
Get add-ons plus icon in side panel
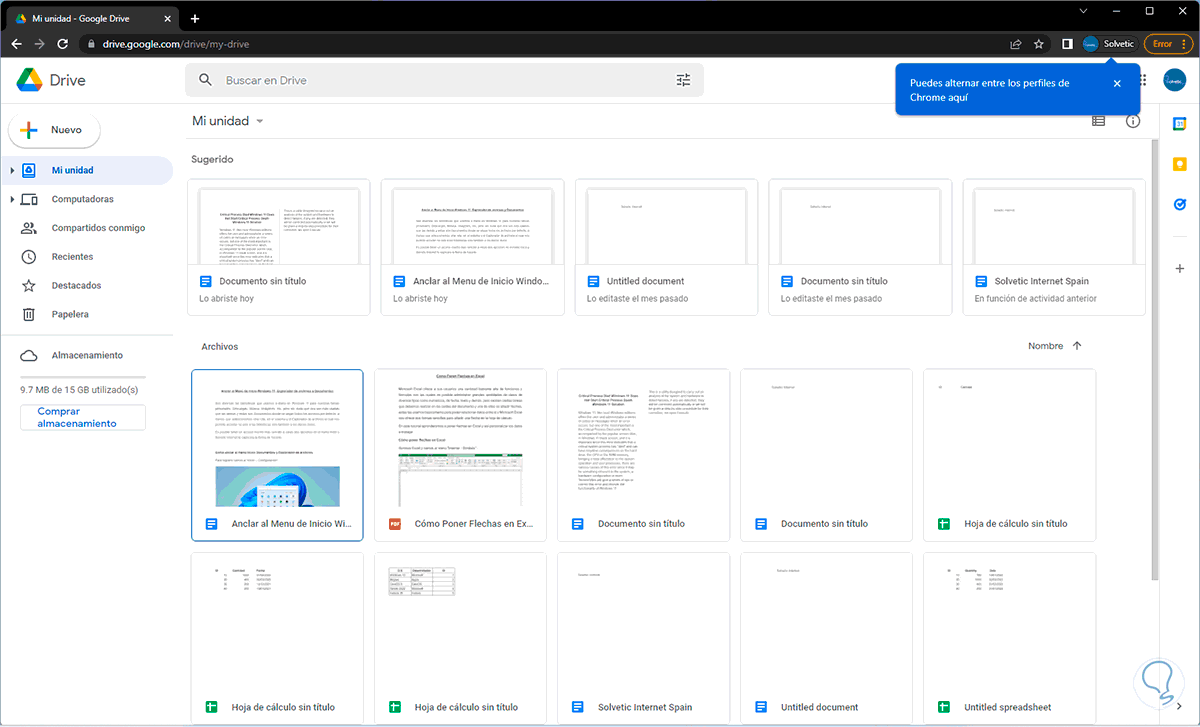tap(1179, 269)
